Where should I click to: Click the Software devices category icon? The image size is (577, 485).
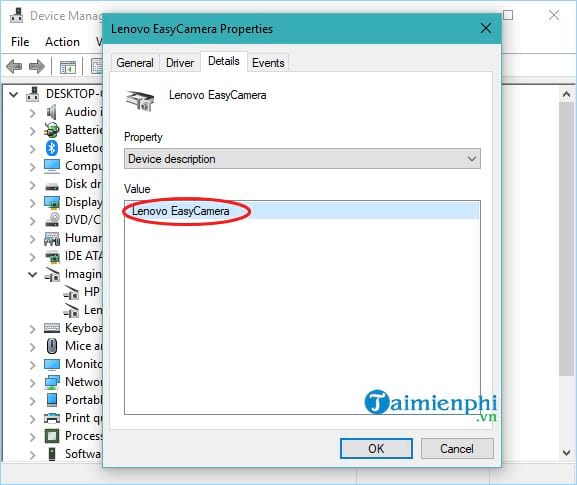52,454
